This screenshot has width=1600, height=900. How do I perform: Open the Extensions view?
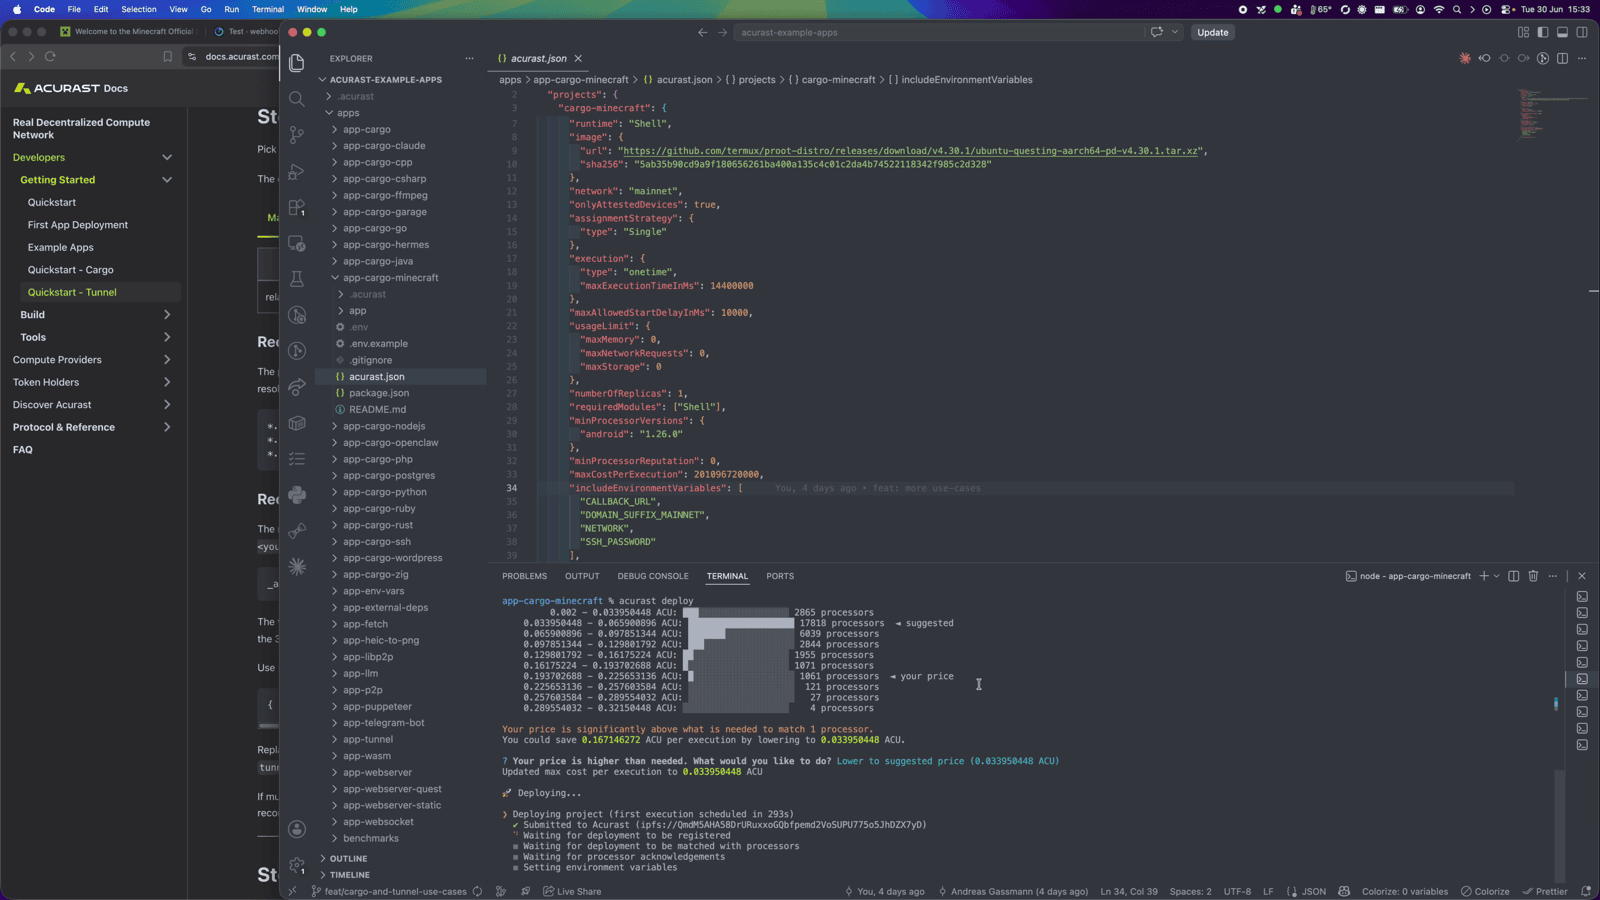297,207
